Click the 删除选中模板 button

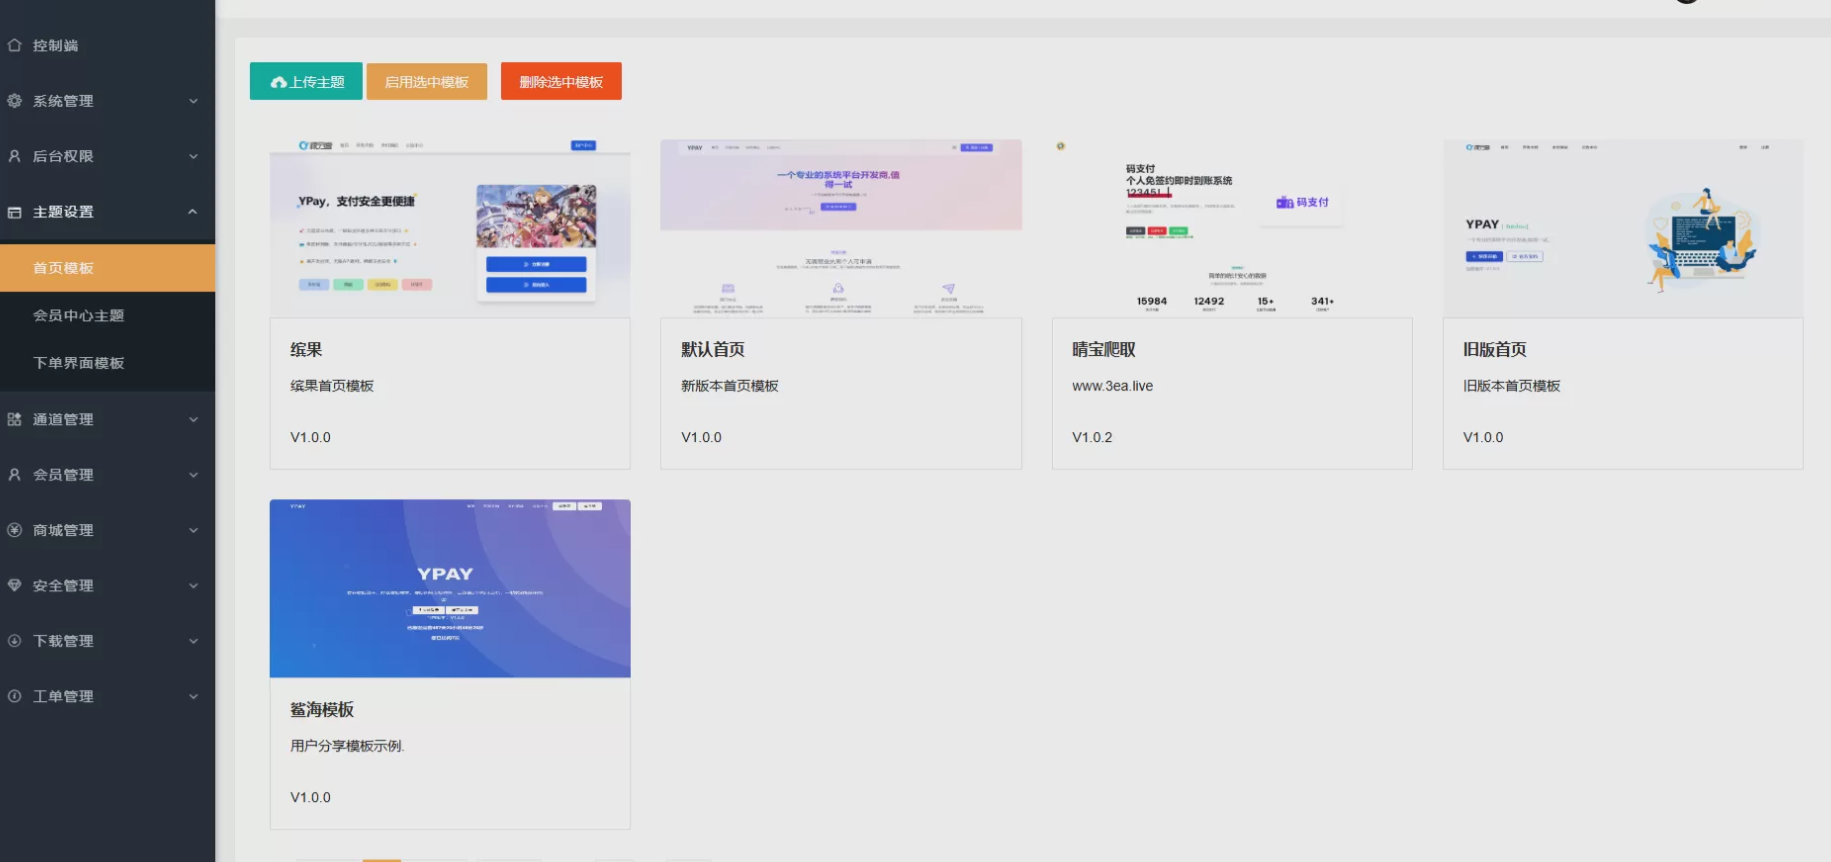click(x=561, y=81)
